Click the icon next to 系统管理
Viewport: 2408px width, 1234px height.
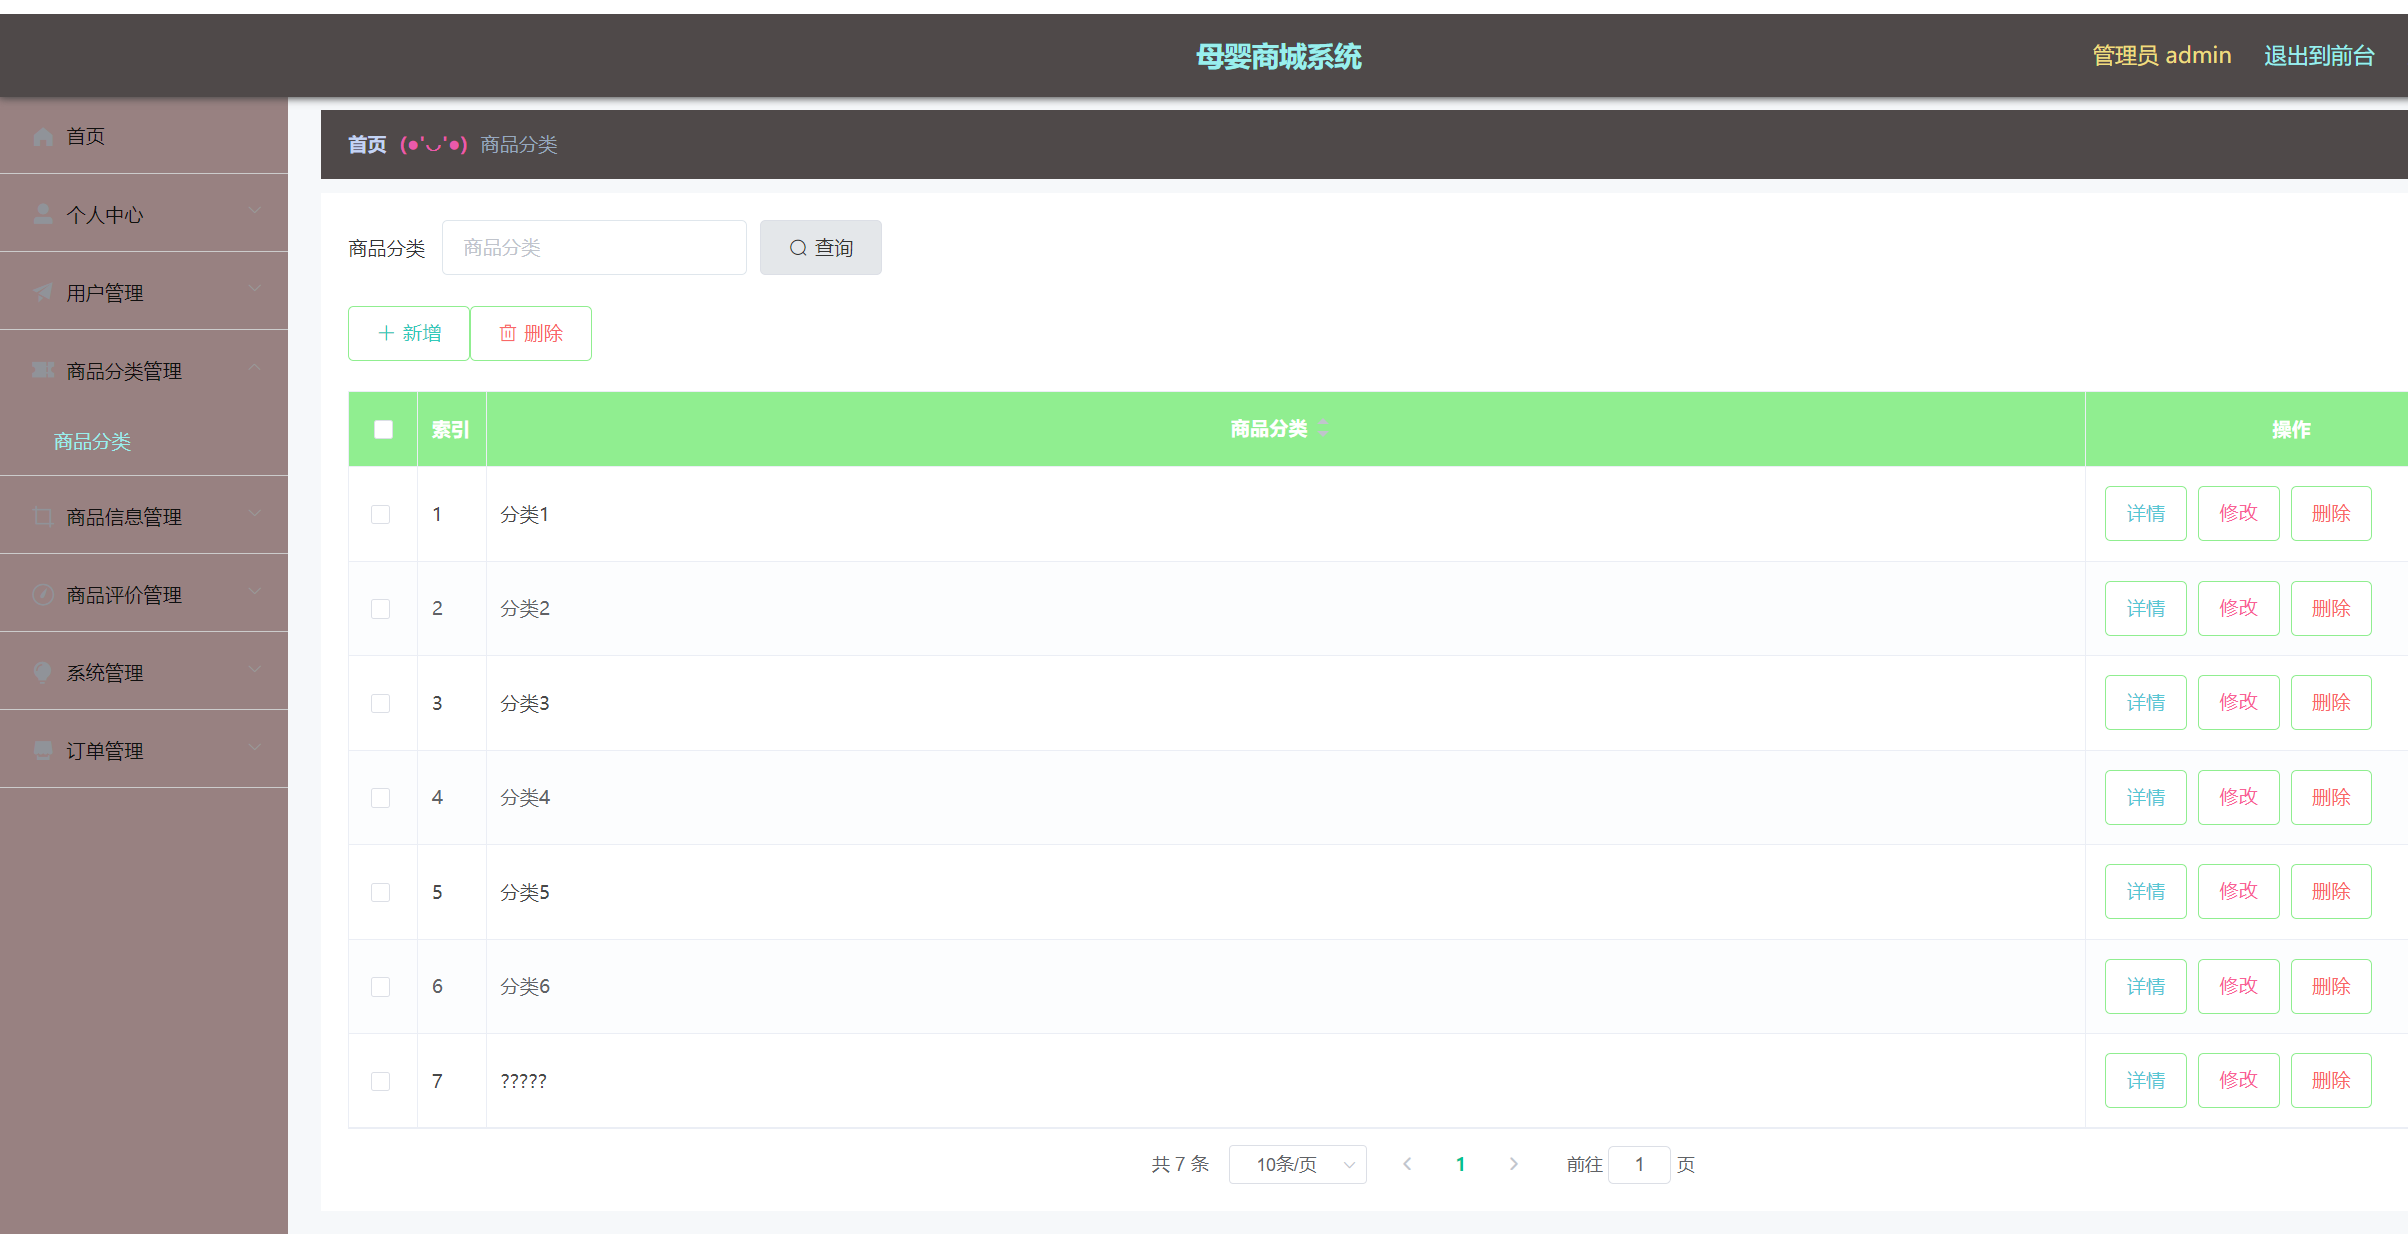[x=43, y=672]
